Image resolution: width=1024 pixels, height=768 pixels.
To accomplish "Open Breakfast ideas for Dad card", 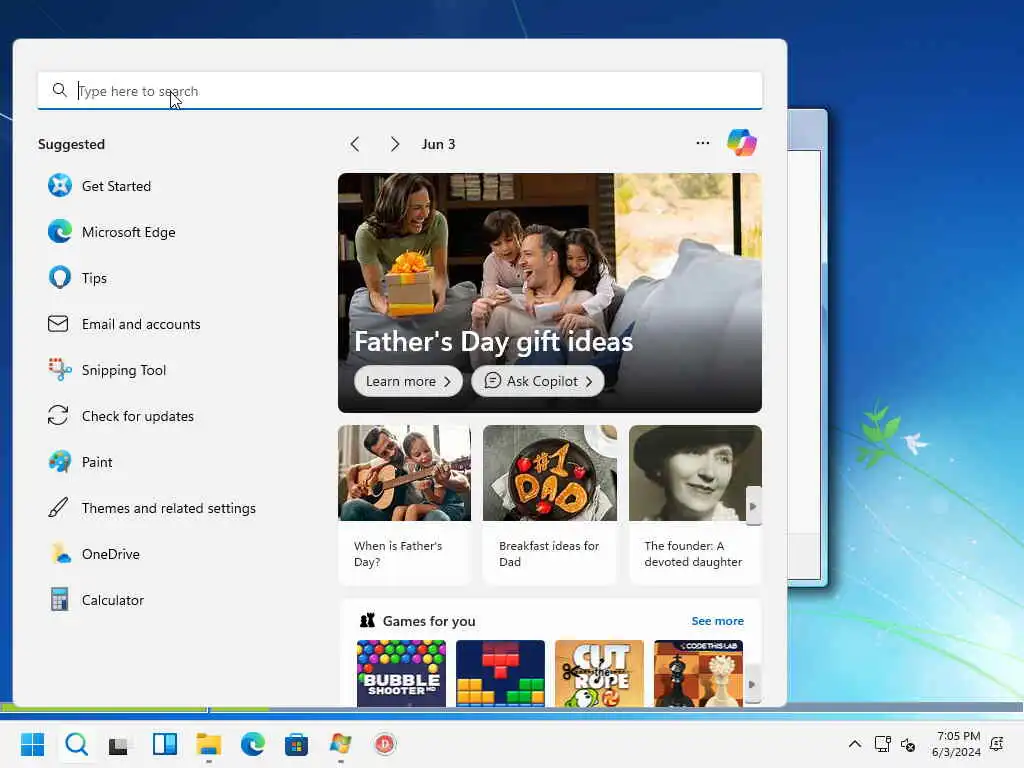I will point(550,504).
